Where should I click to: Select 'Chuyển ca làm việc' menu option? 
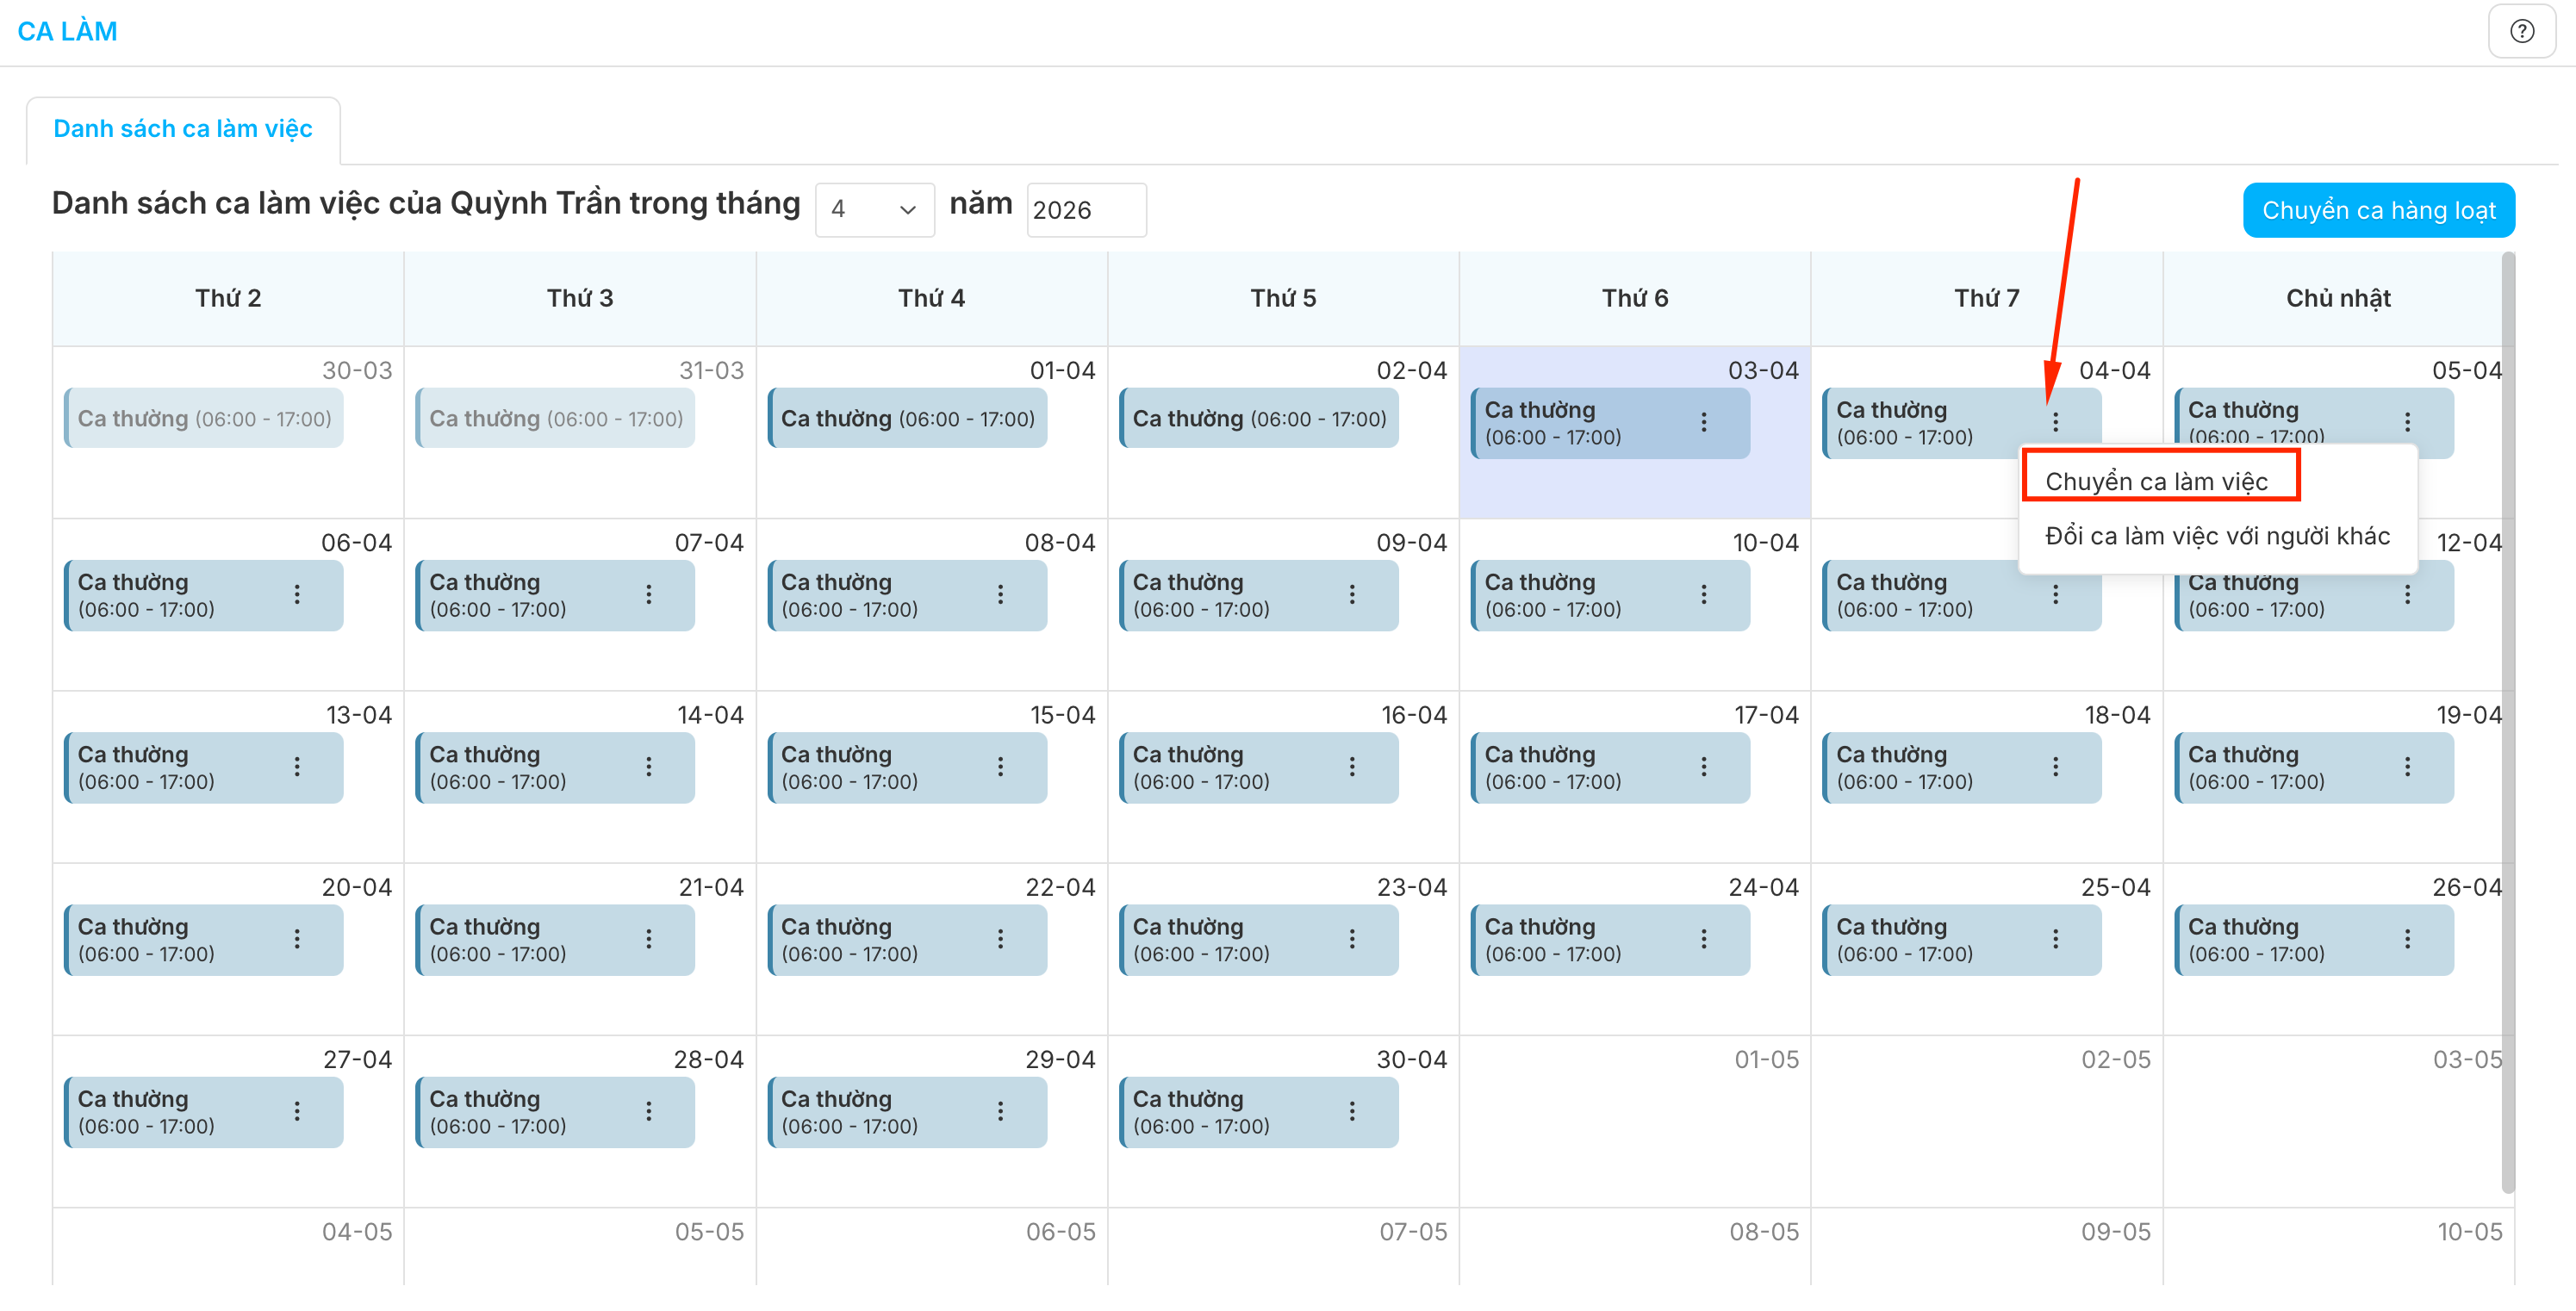(2156, 481)
